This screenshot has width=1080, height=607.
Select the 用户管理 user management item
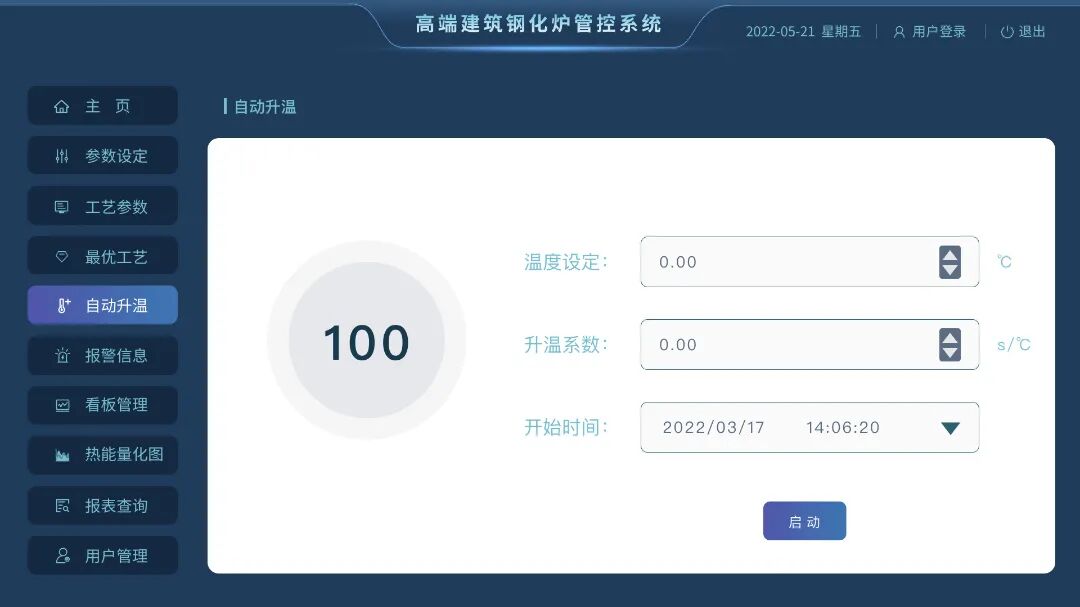coord(102,555)
